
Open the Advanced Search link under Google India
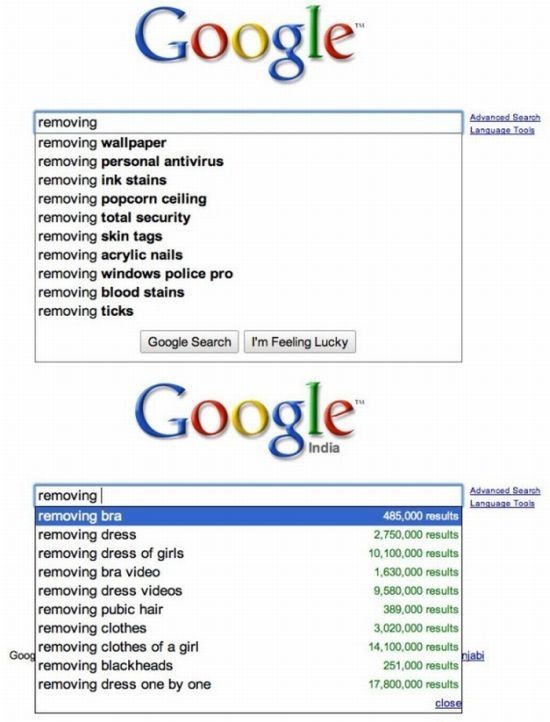[x=505, y=490]
